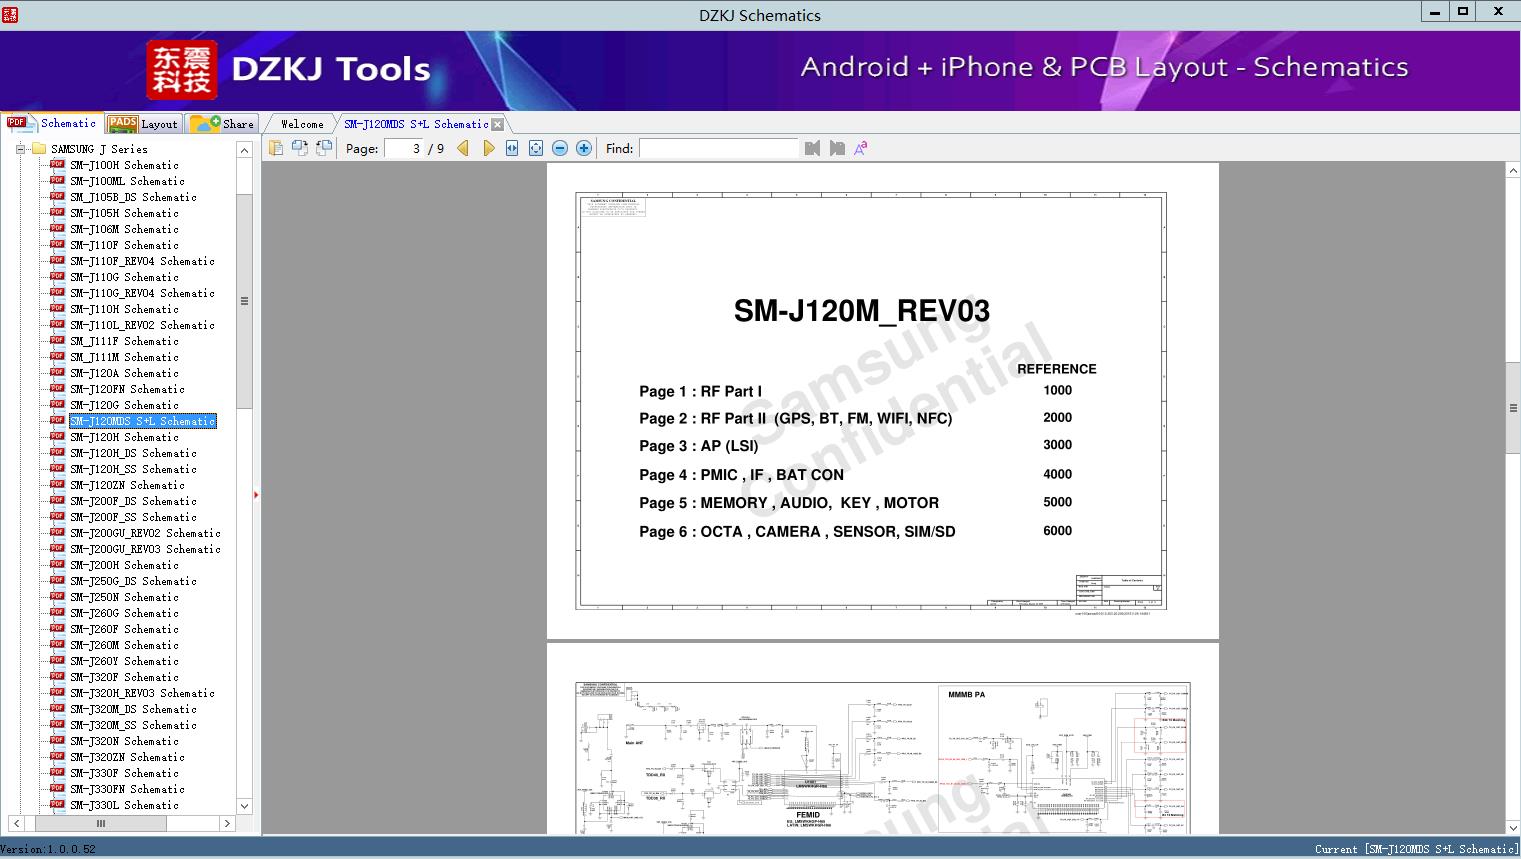Zoom out with the minus icon

pyautogui.click(x=560, y=148)
